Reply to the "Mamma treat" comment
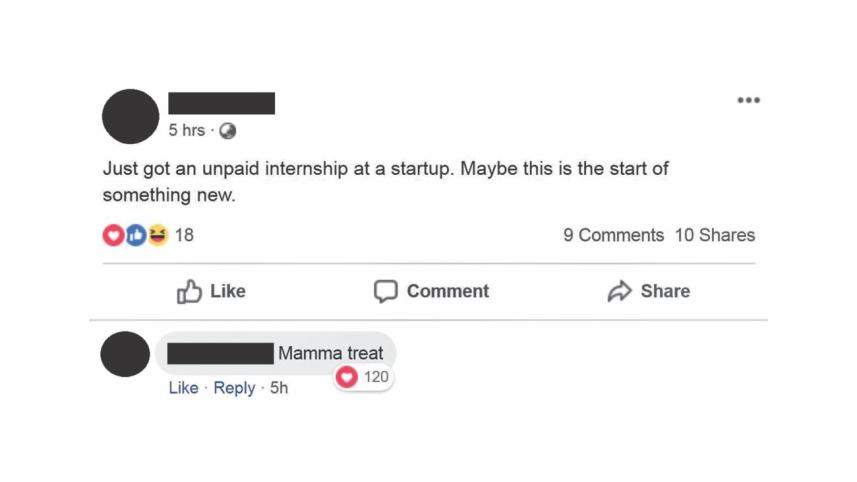857x482 pixels. point(234,388)
